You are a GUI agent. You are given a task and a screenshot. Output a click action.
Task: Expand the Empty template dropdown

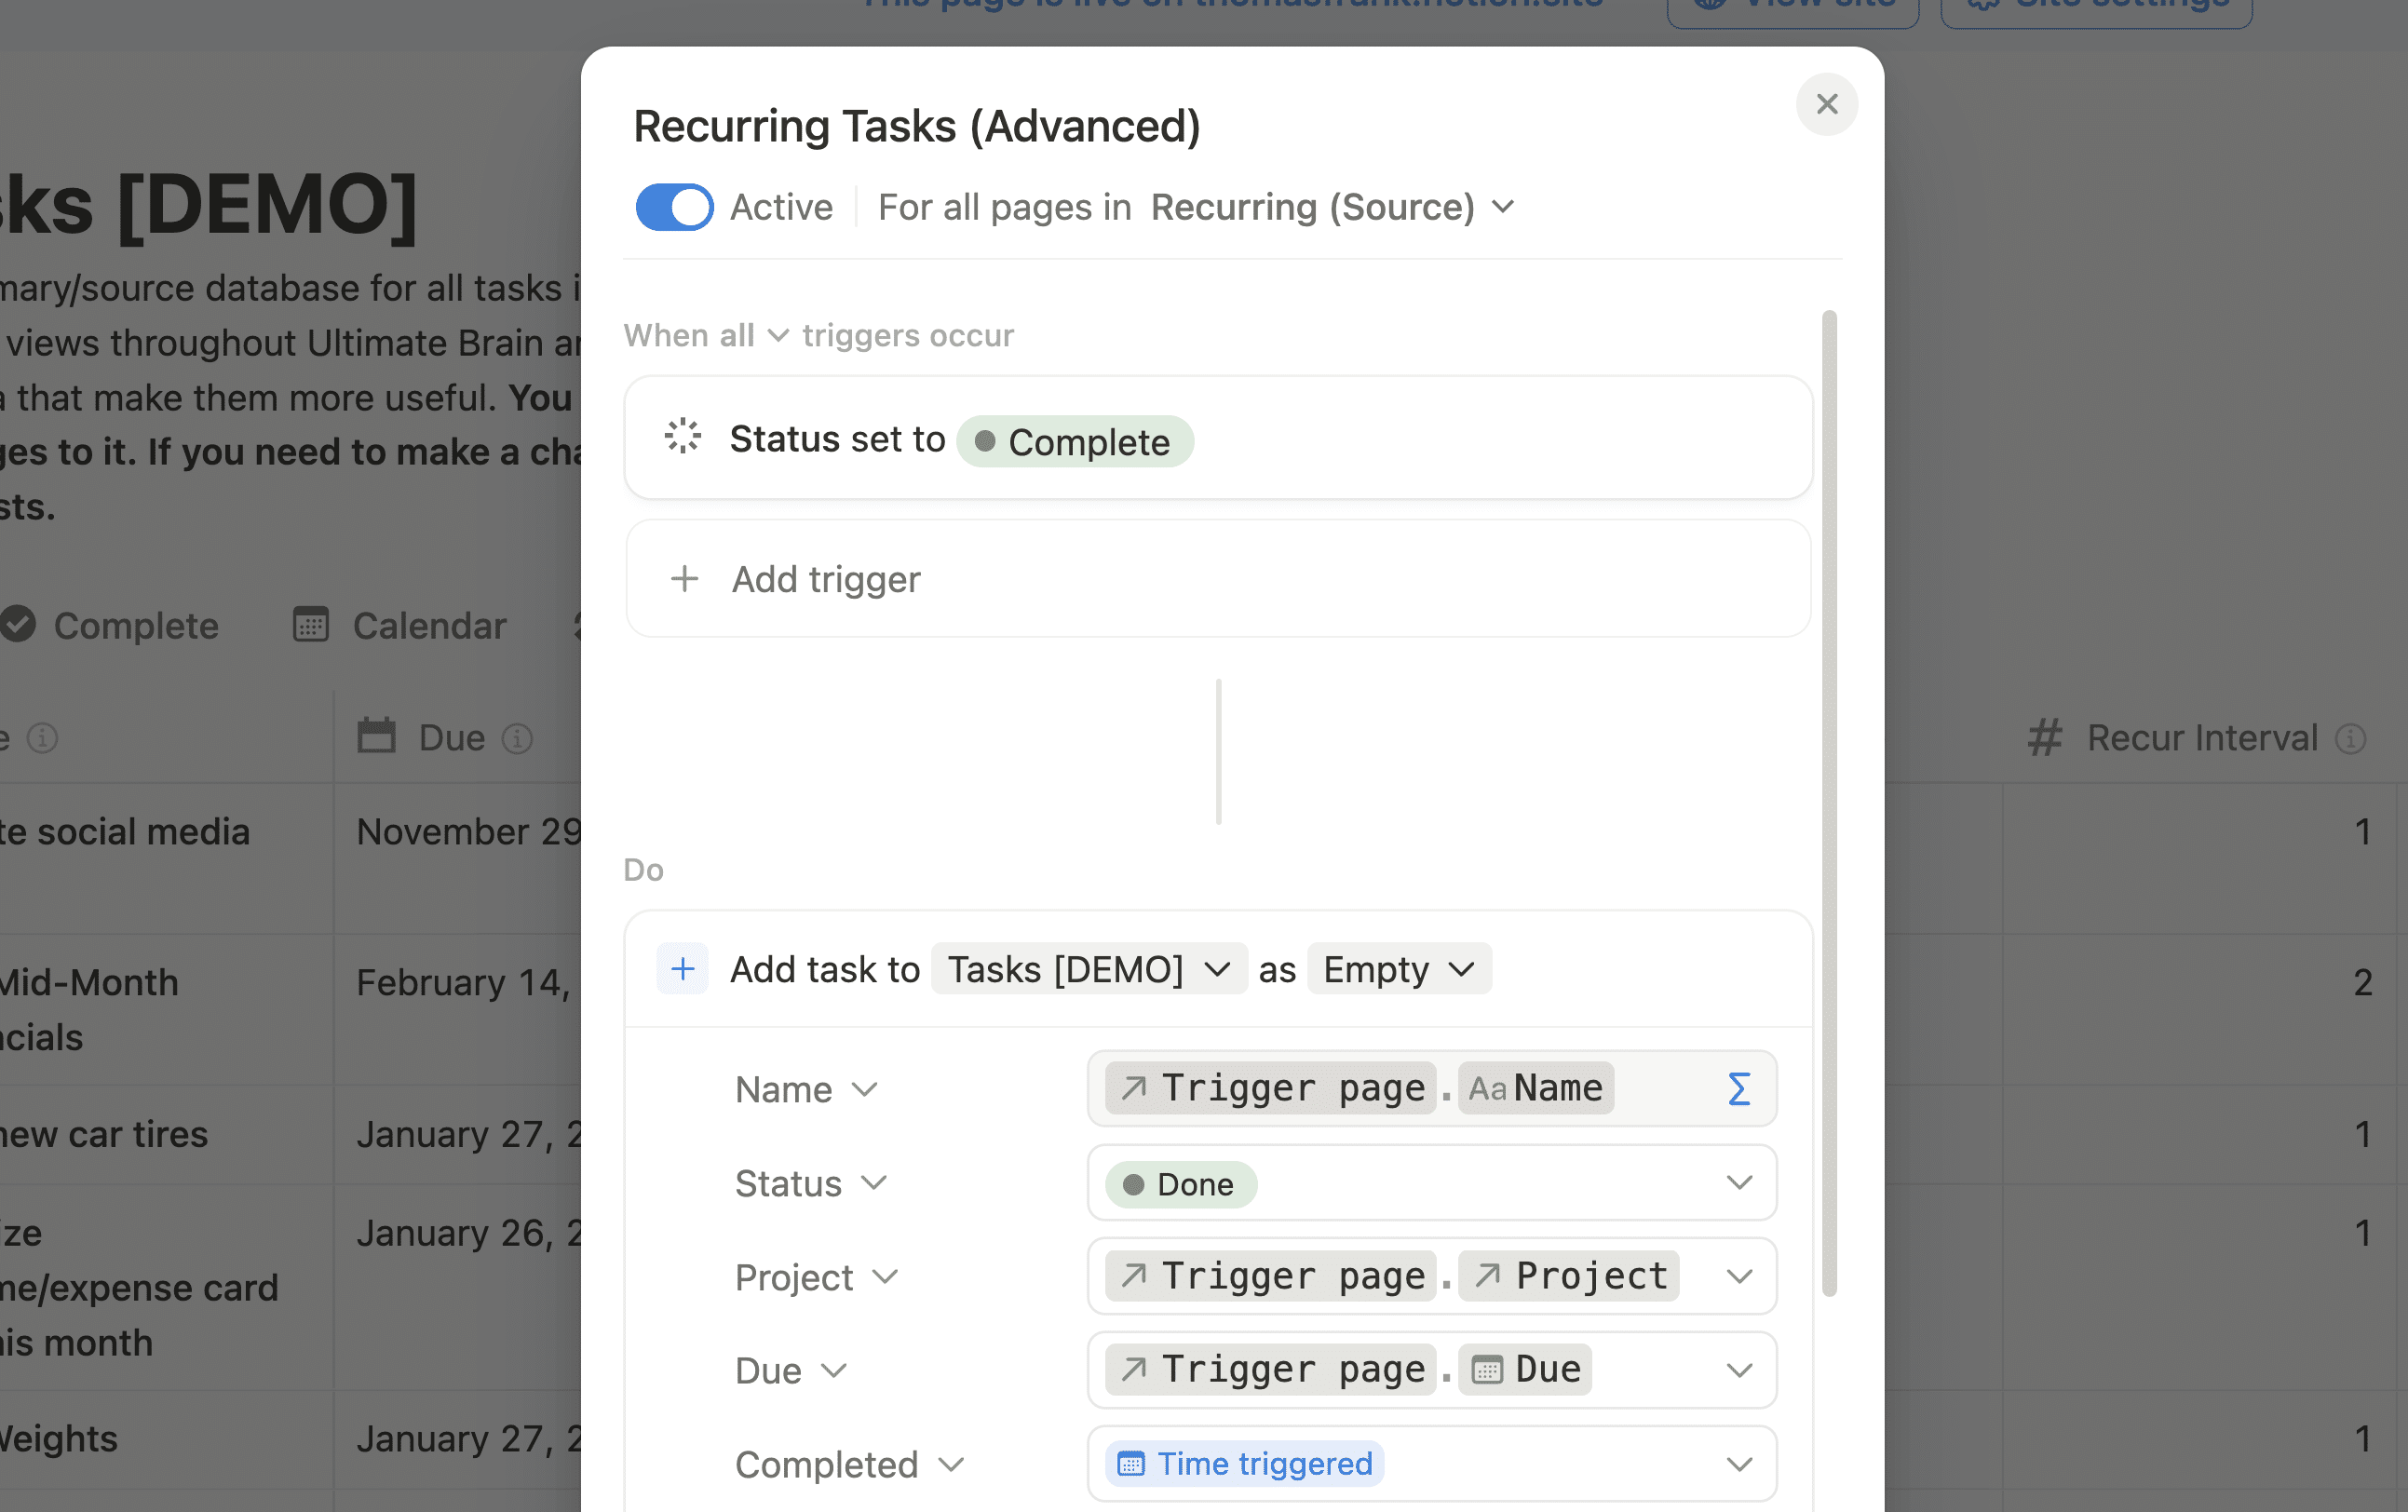click(1399, 969)
